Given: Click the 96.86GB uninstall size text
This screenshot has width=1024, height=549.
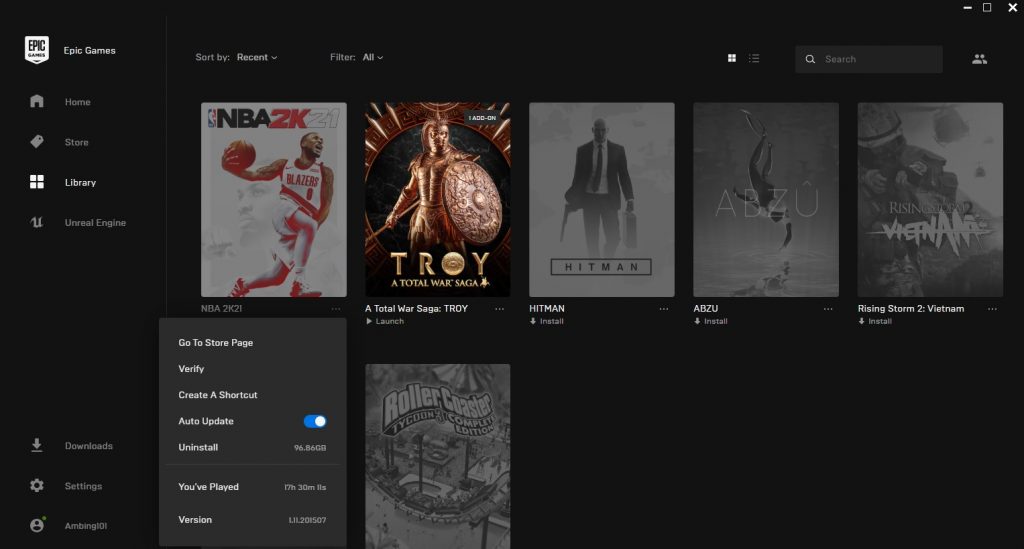Looking at the screenshot, I should [310, 448].
